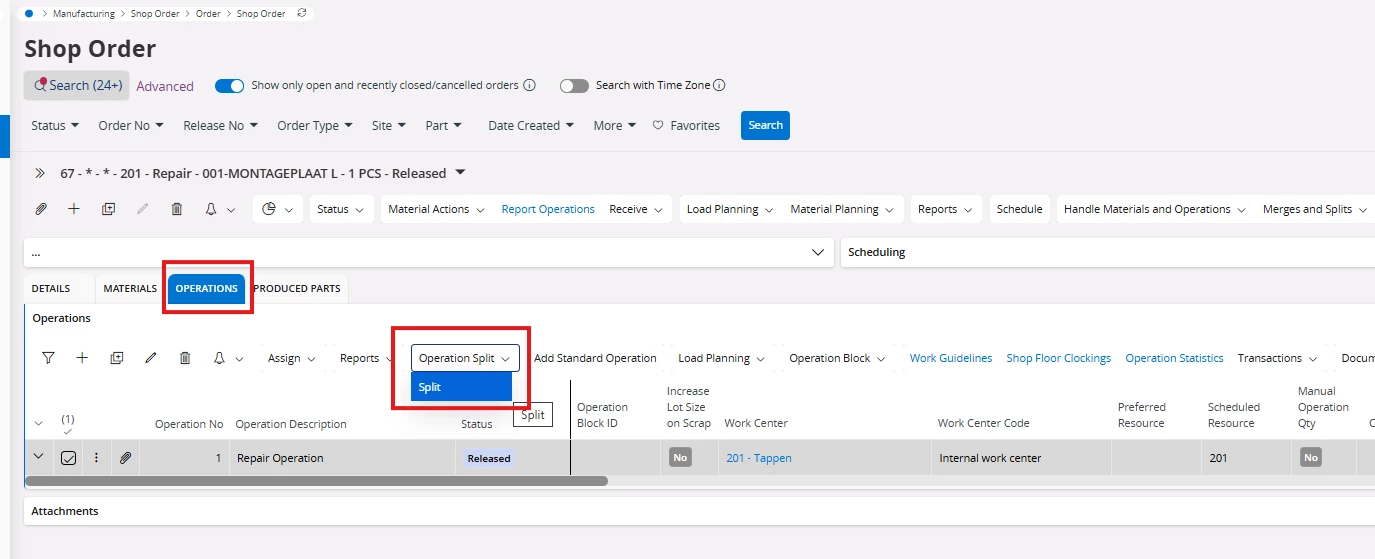
Task: Click the Manual Operation Qty No badge
Action: click(1311, 458)
